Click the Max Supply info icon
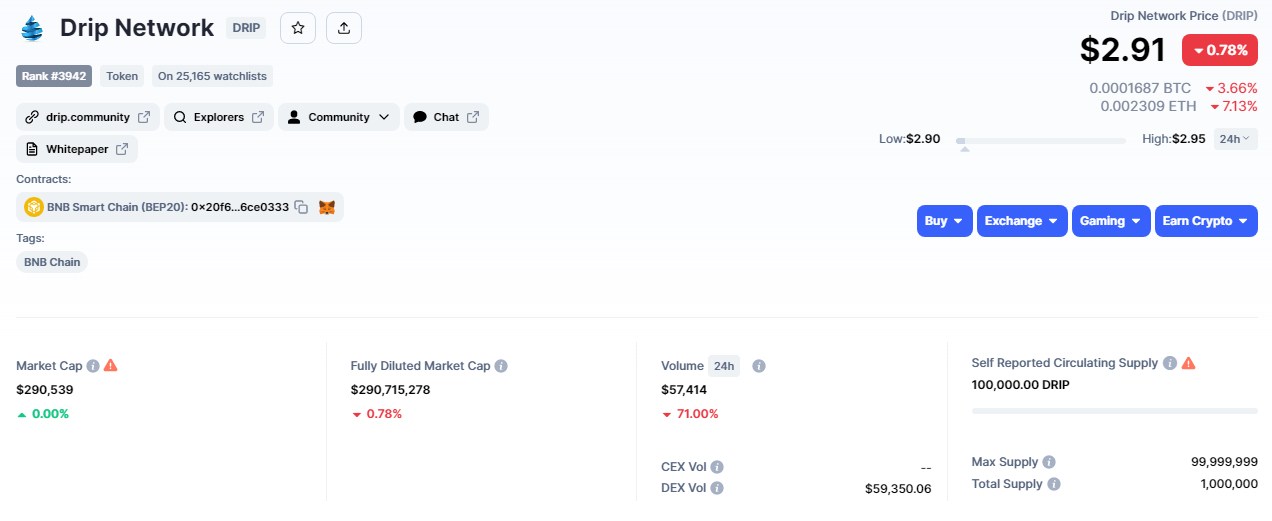Screen dimensions: 1272x521 [x=1049, y=462]
